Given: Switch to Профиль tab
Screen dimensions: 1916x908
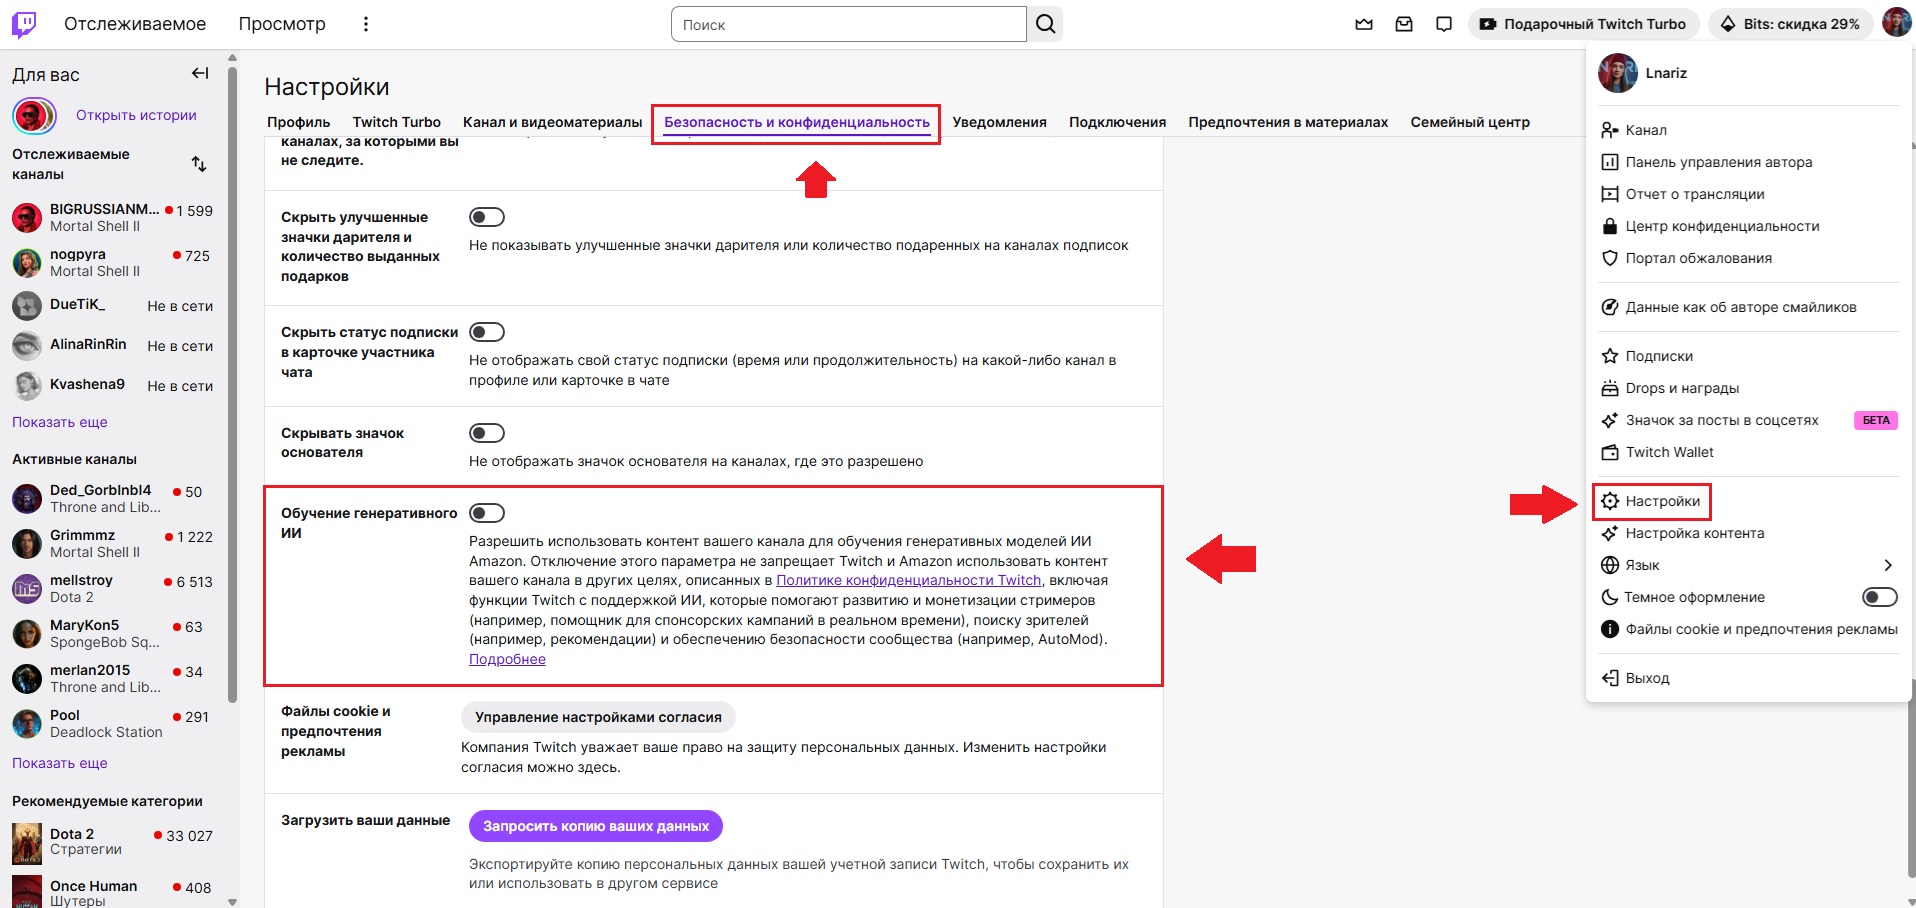Looking at the screenshot, I should click(x=298, y=122).
